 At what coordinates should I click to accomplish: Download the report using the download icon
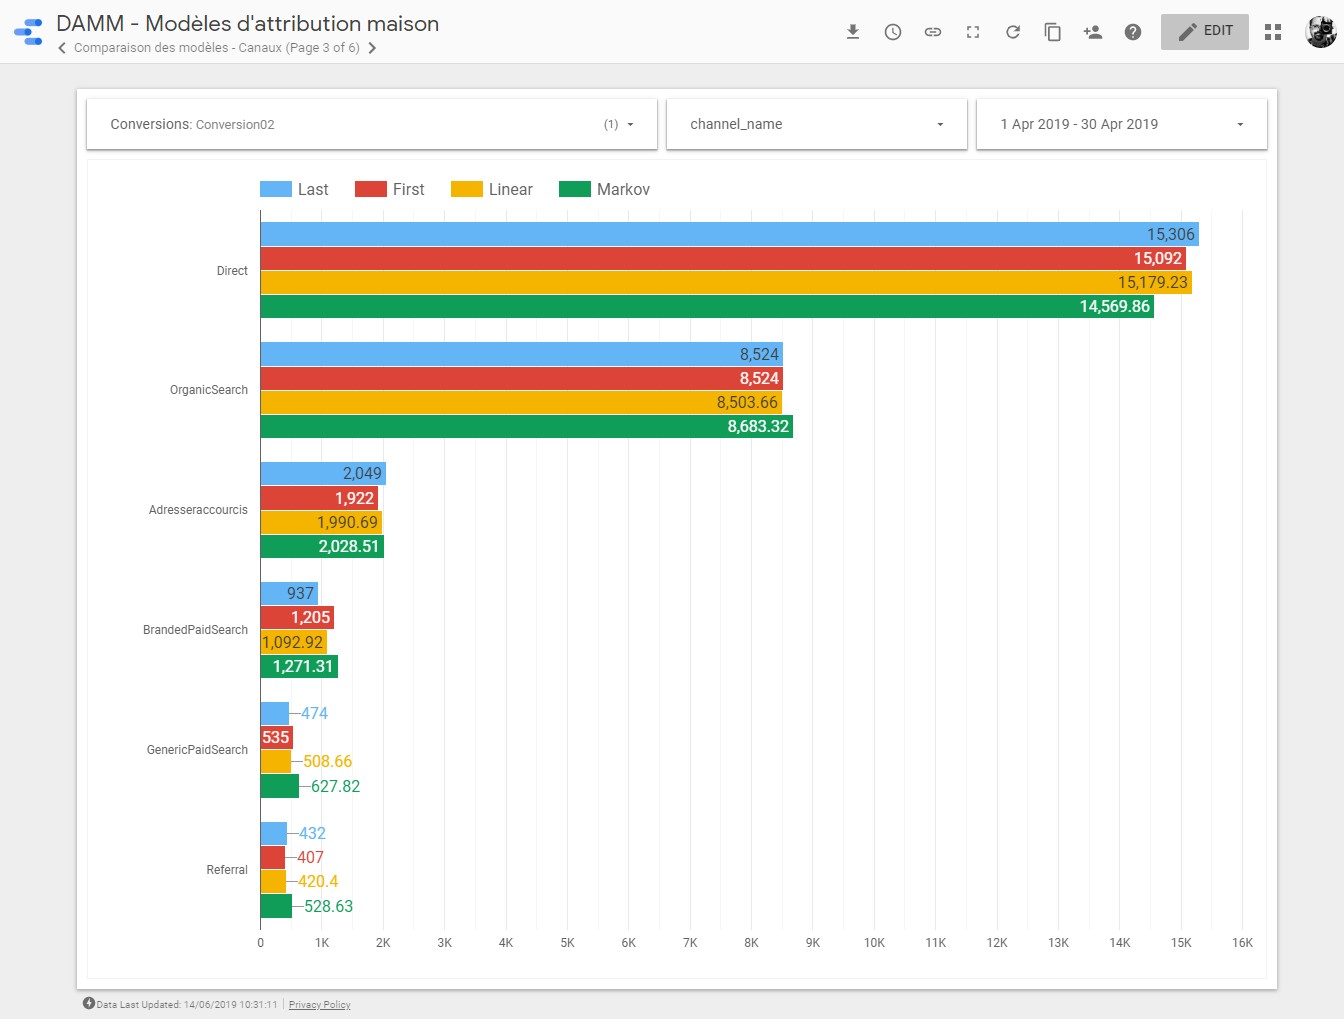(853, 32)
